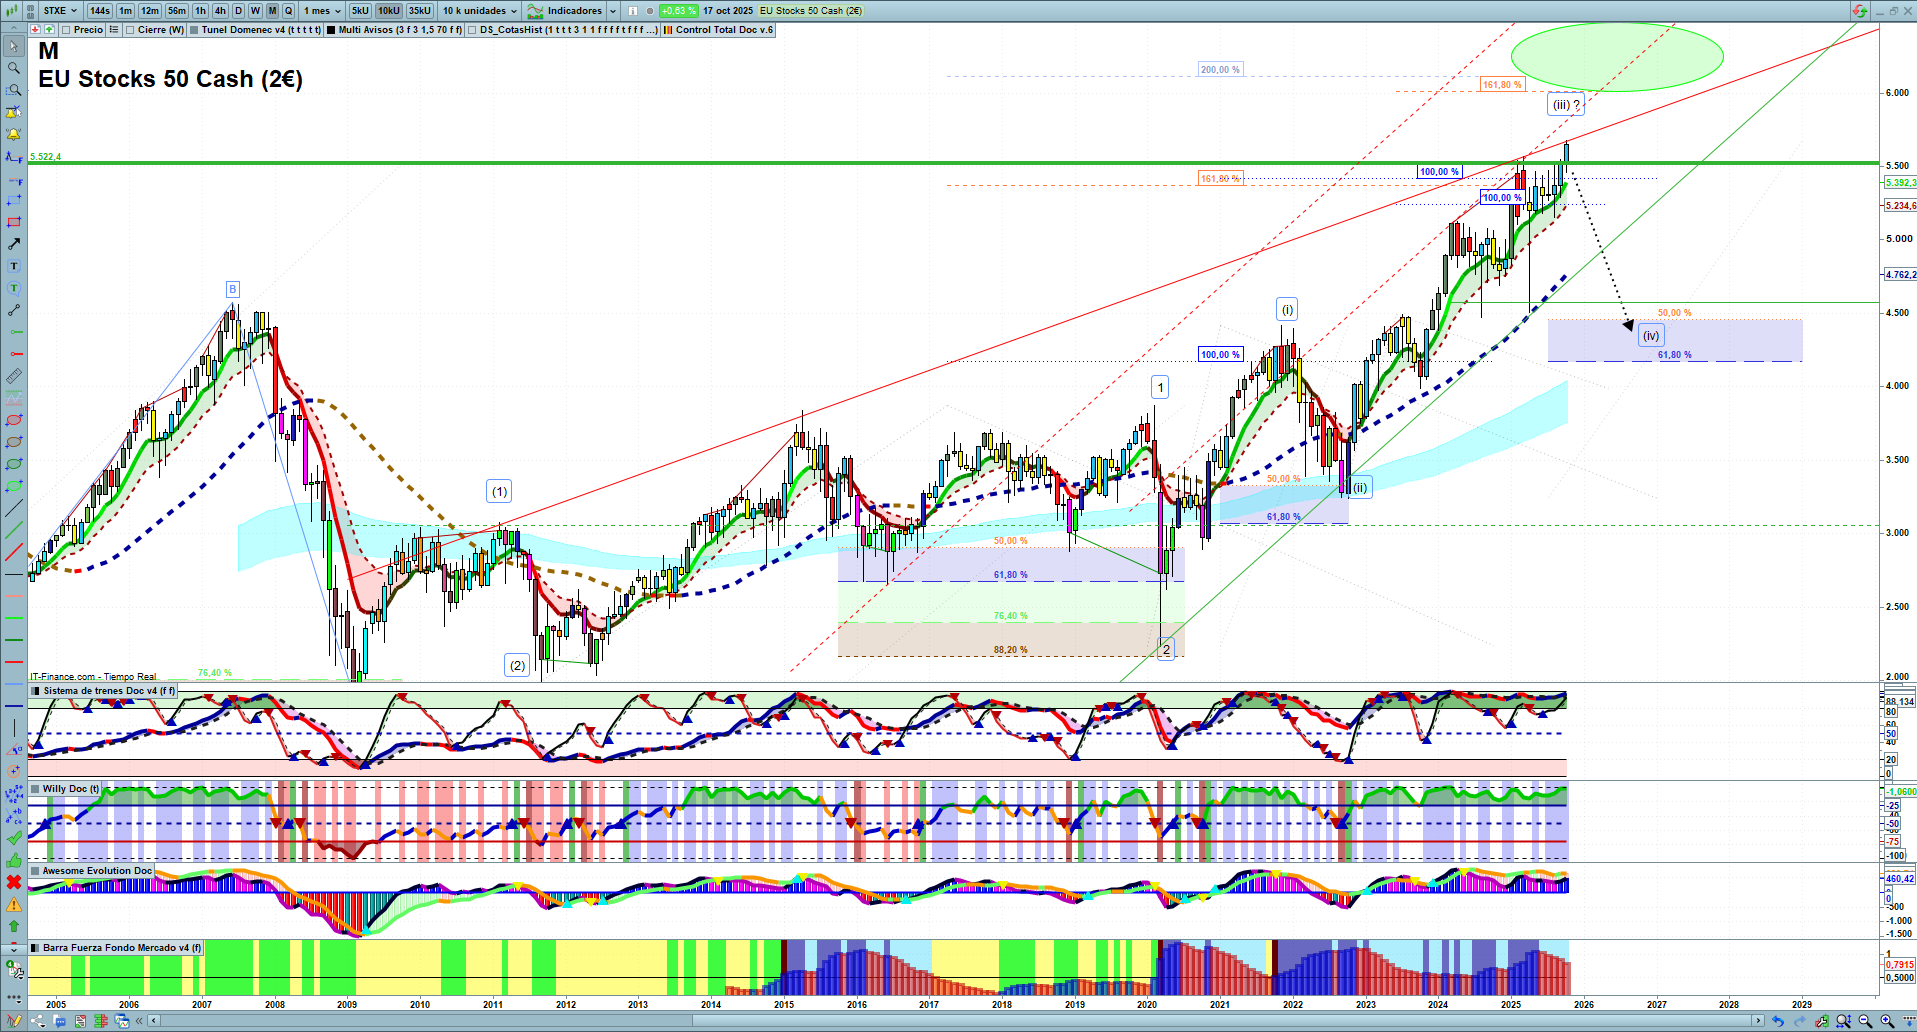
Task: Choose the ruler measurement tool
Action: [x=14, y=376]
